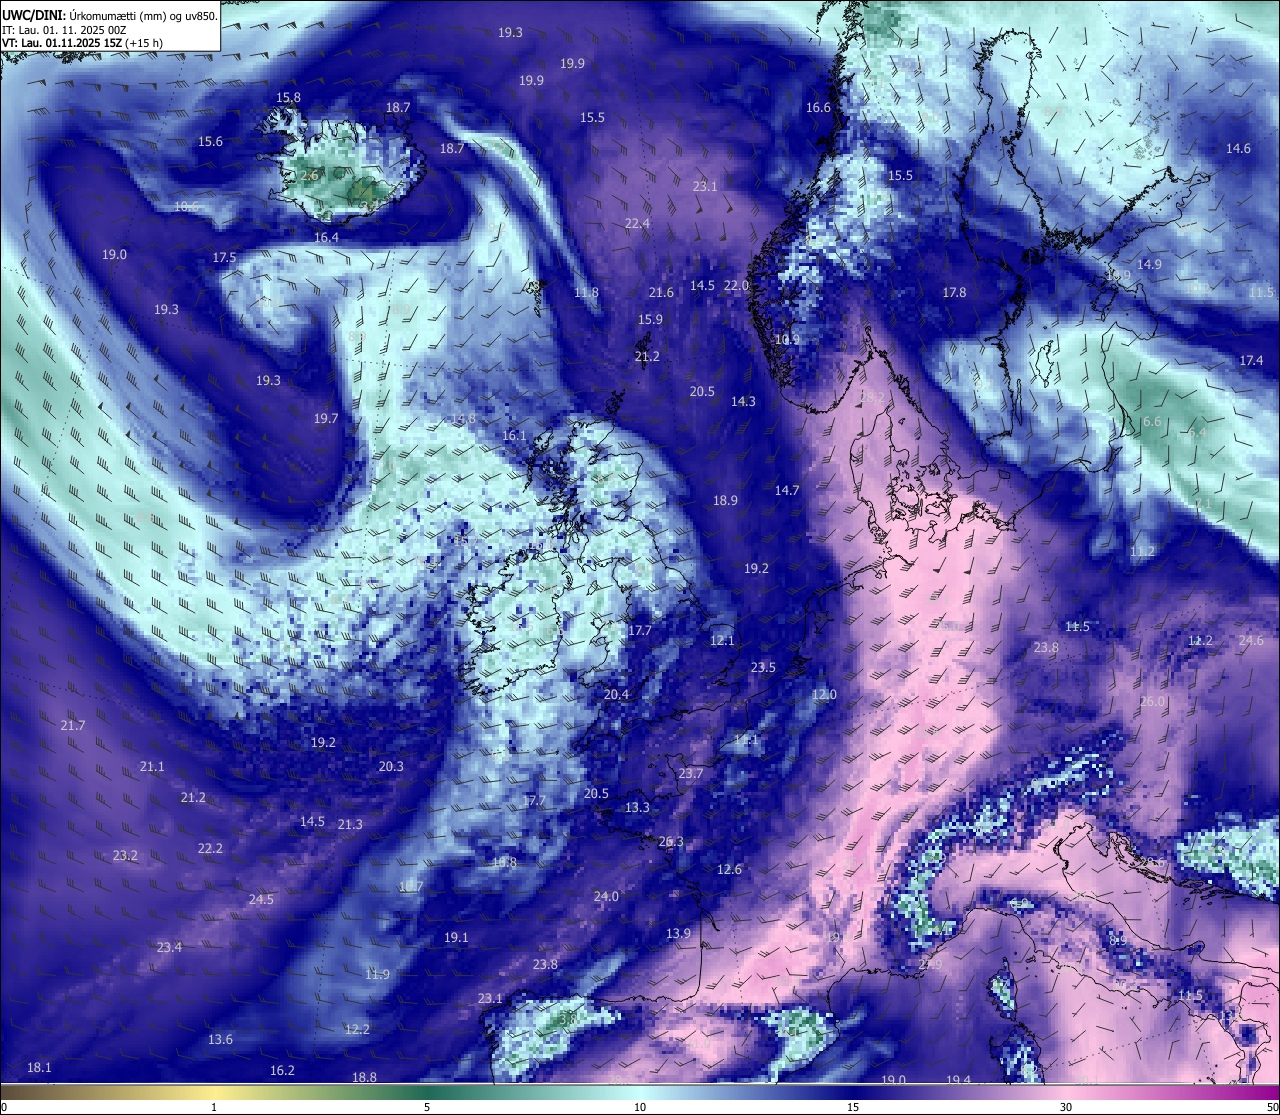Click the 12.2 value near the bottom
This screenshot has height=1115, width=1280.
coord(357,1029)
